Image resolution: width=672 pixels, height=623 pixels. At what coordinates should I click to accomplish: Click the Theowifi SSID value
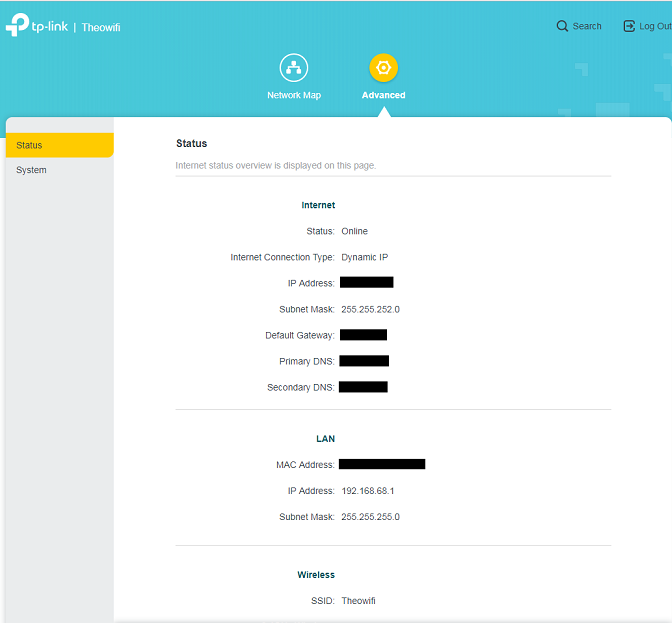pos(359,601)
